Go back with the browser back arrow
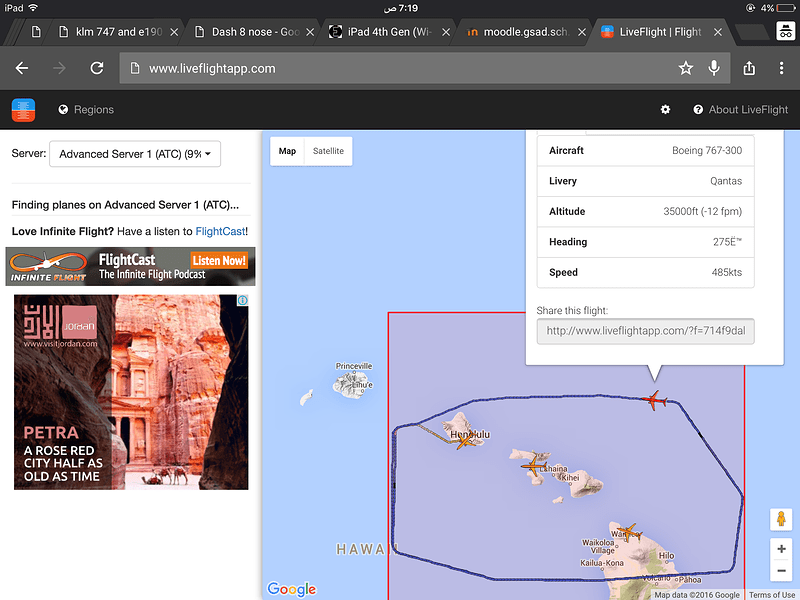 (x=22, y=68)
